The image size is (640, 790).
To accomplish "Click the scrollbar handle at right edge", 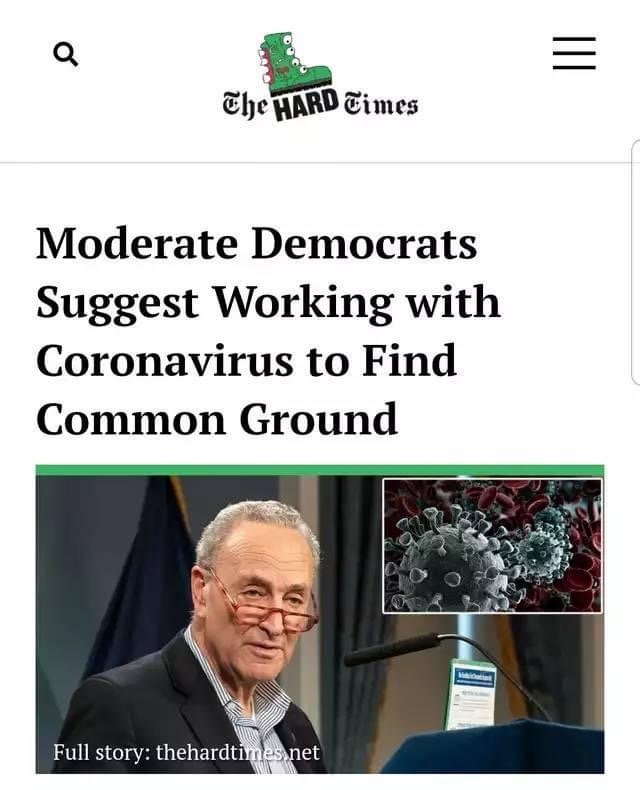I will click(x=635, y=263).
